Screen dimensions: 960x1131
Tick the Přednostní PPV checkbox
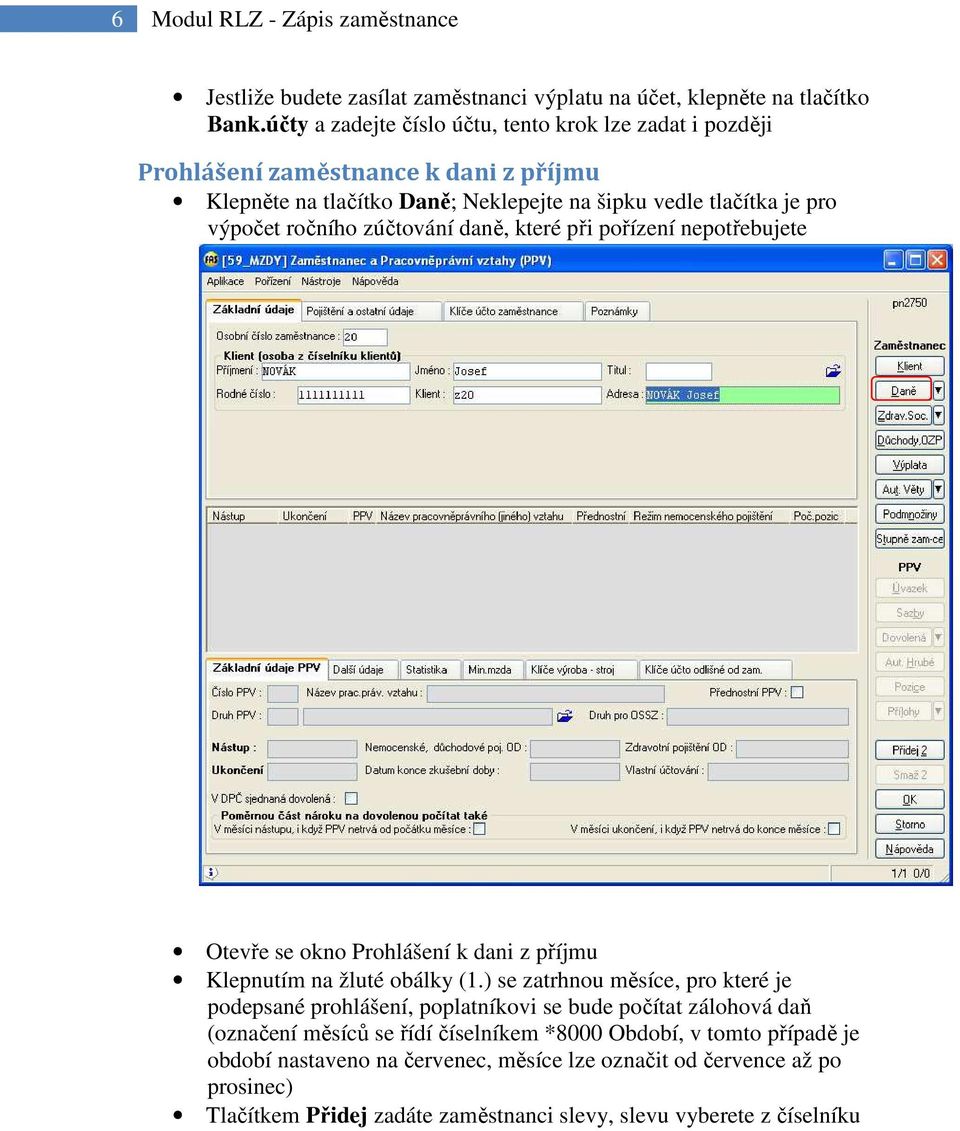click(797, 692)
